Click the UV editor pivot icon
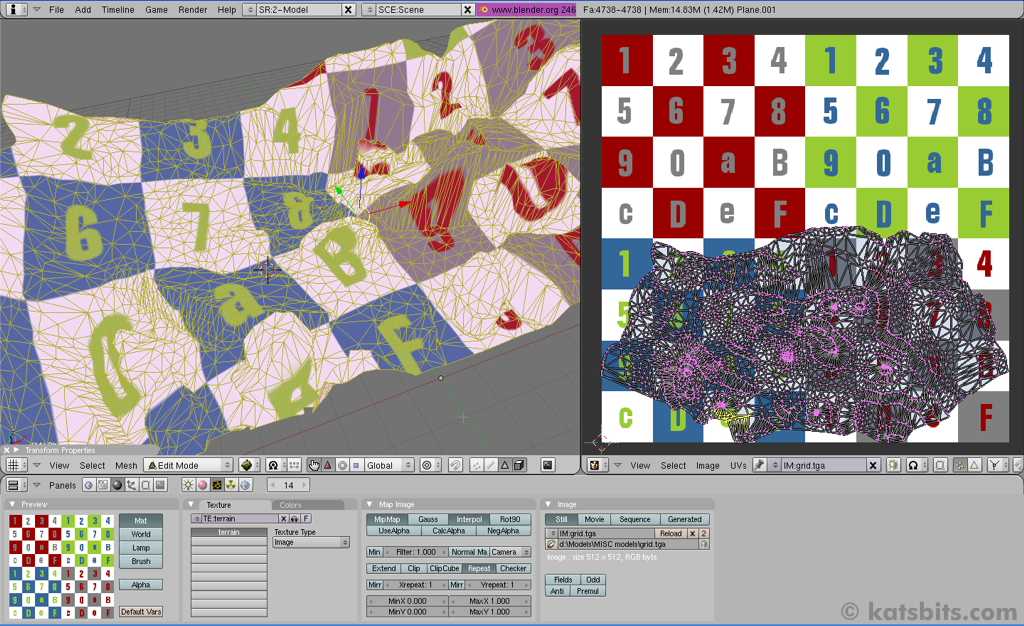Viewport: 1024px width, 626px height. pyautogui.click(x=916, y=465)
